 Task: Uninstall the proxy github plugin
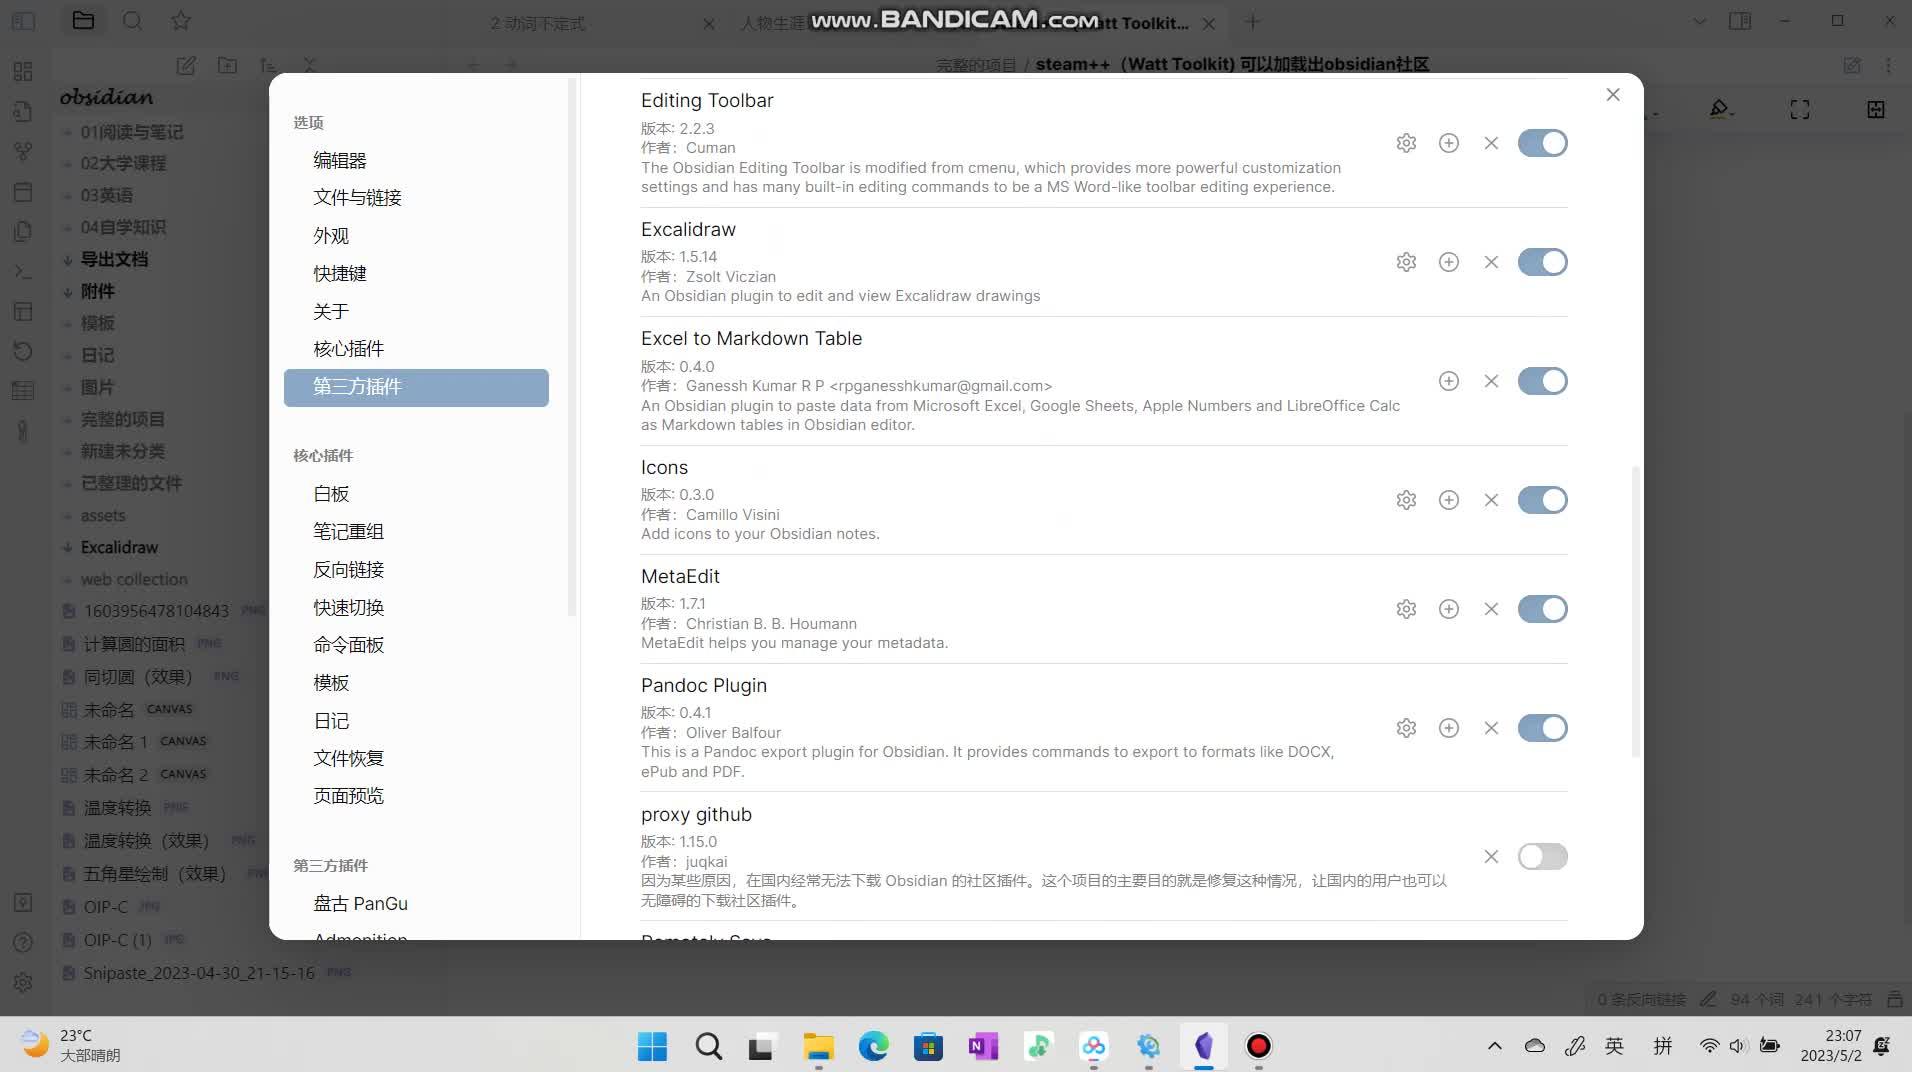pyautogui.click(x=1491, y=857)
